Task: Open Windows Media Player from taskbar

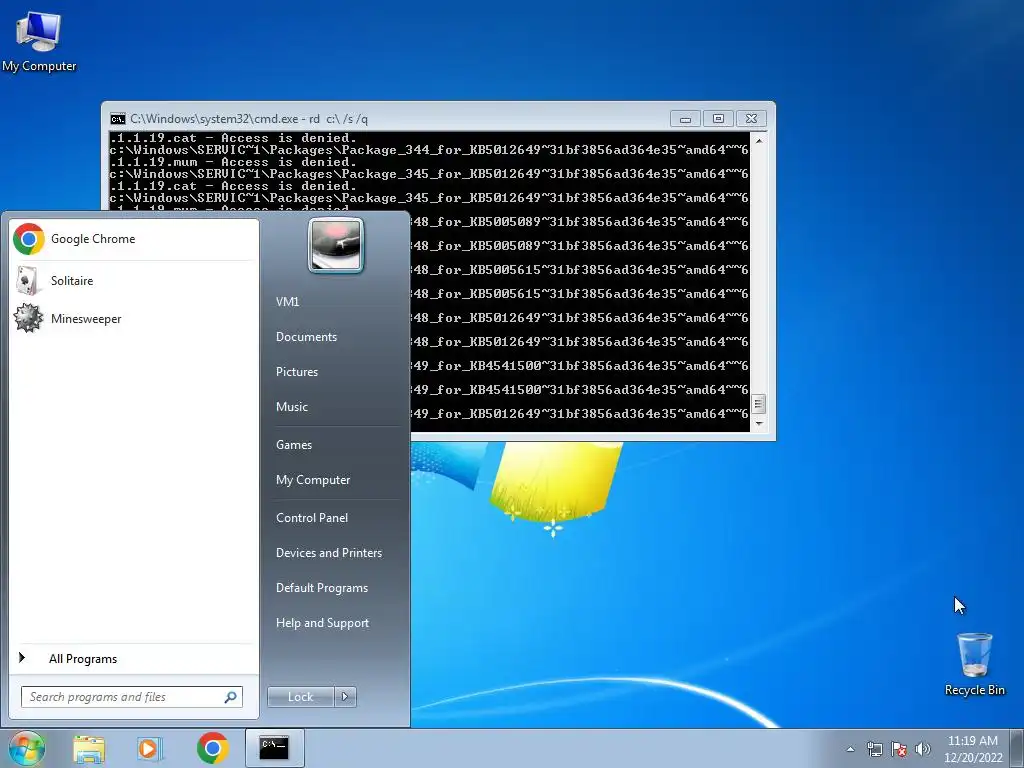Action: click(x=150, y=749)
